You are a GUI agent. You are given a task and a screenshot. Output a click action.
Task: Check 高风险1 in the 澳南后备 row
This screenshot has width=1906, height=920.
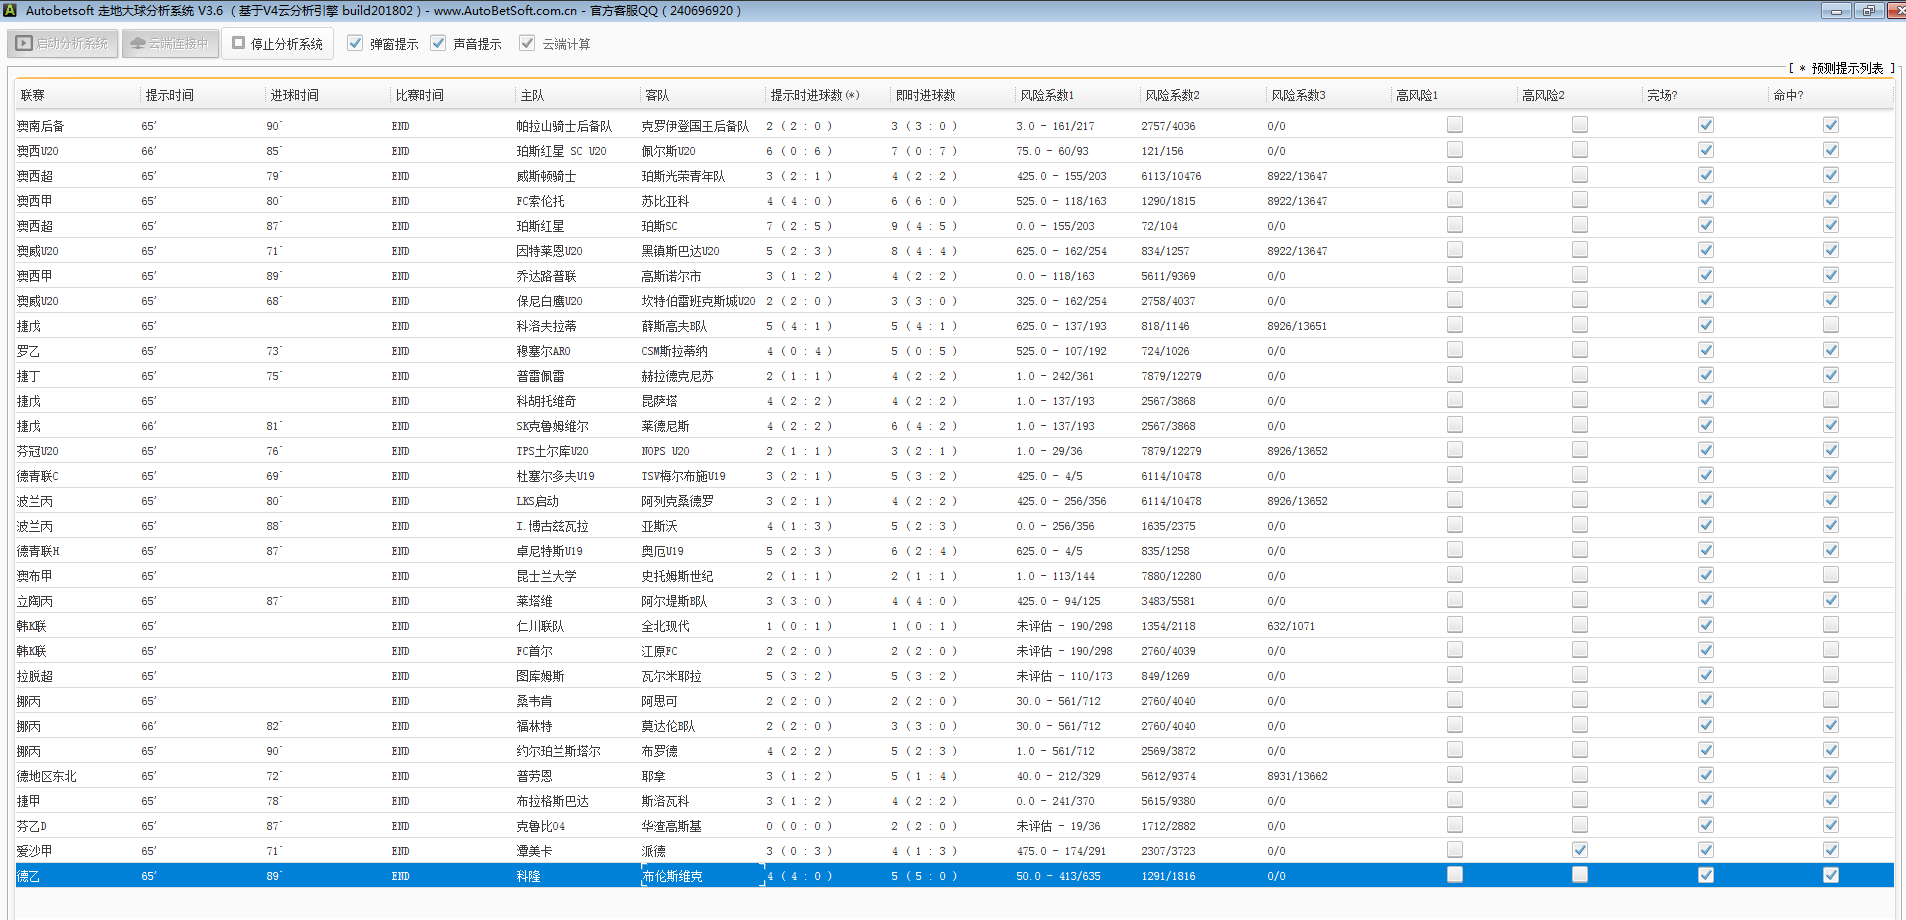[x=1455, y=125]
